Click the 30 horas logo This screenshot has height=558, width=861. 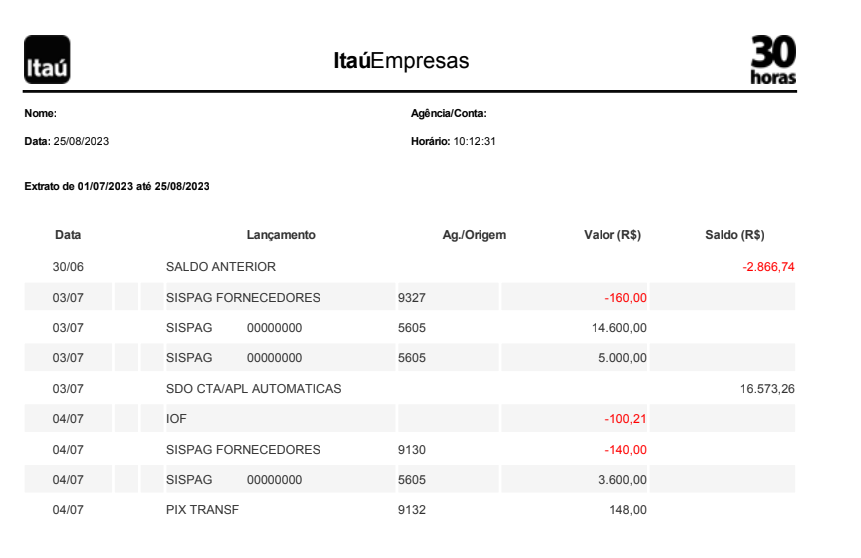773,60
